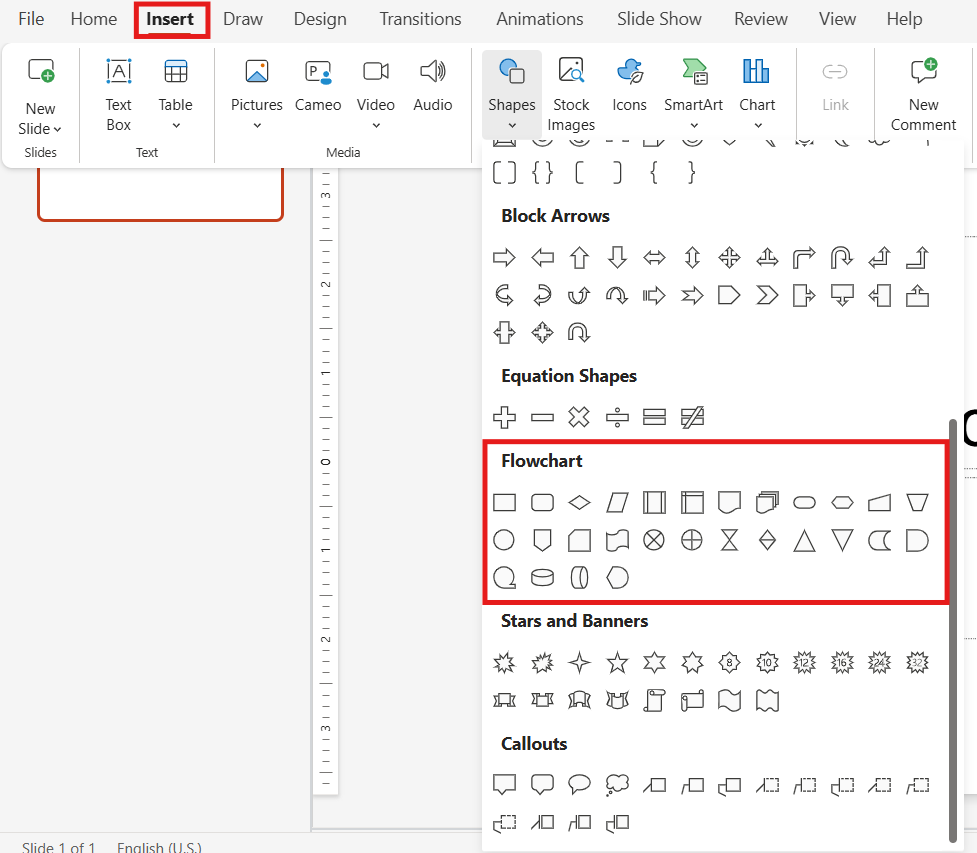977x853 pixels.
Task: Select the 32-point star shape
Action: (x=917, y=662)
